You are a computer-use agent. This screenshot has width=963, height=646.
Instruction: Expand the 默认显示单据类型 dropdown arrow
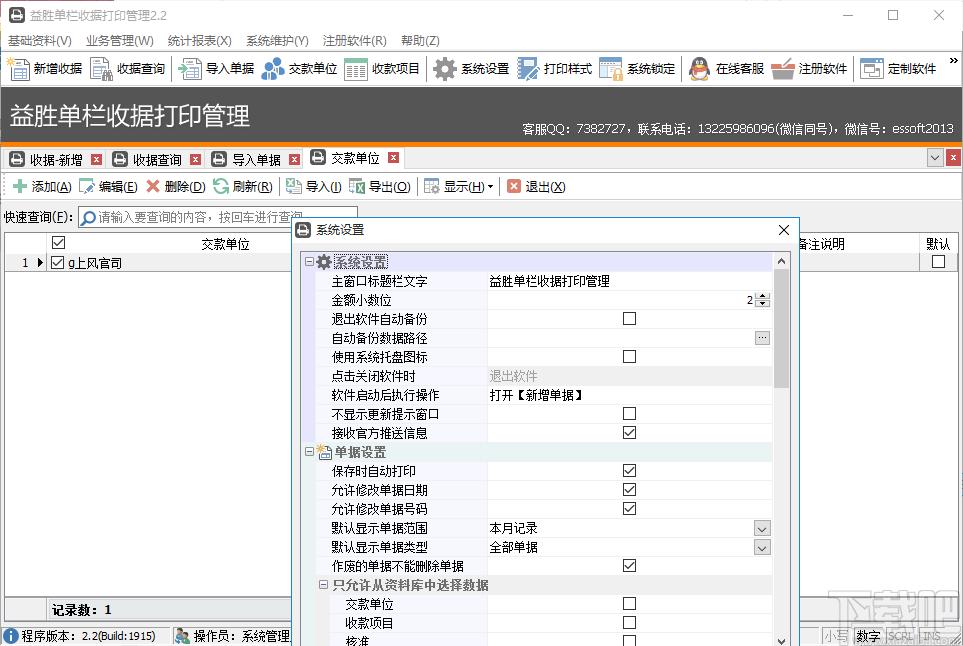tap(762, 548)
